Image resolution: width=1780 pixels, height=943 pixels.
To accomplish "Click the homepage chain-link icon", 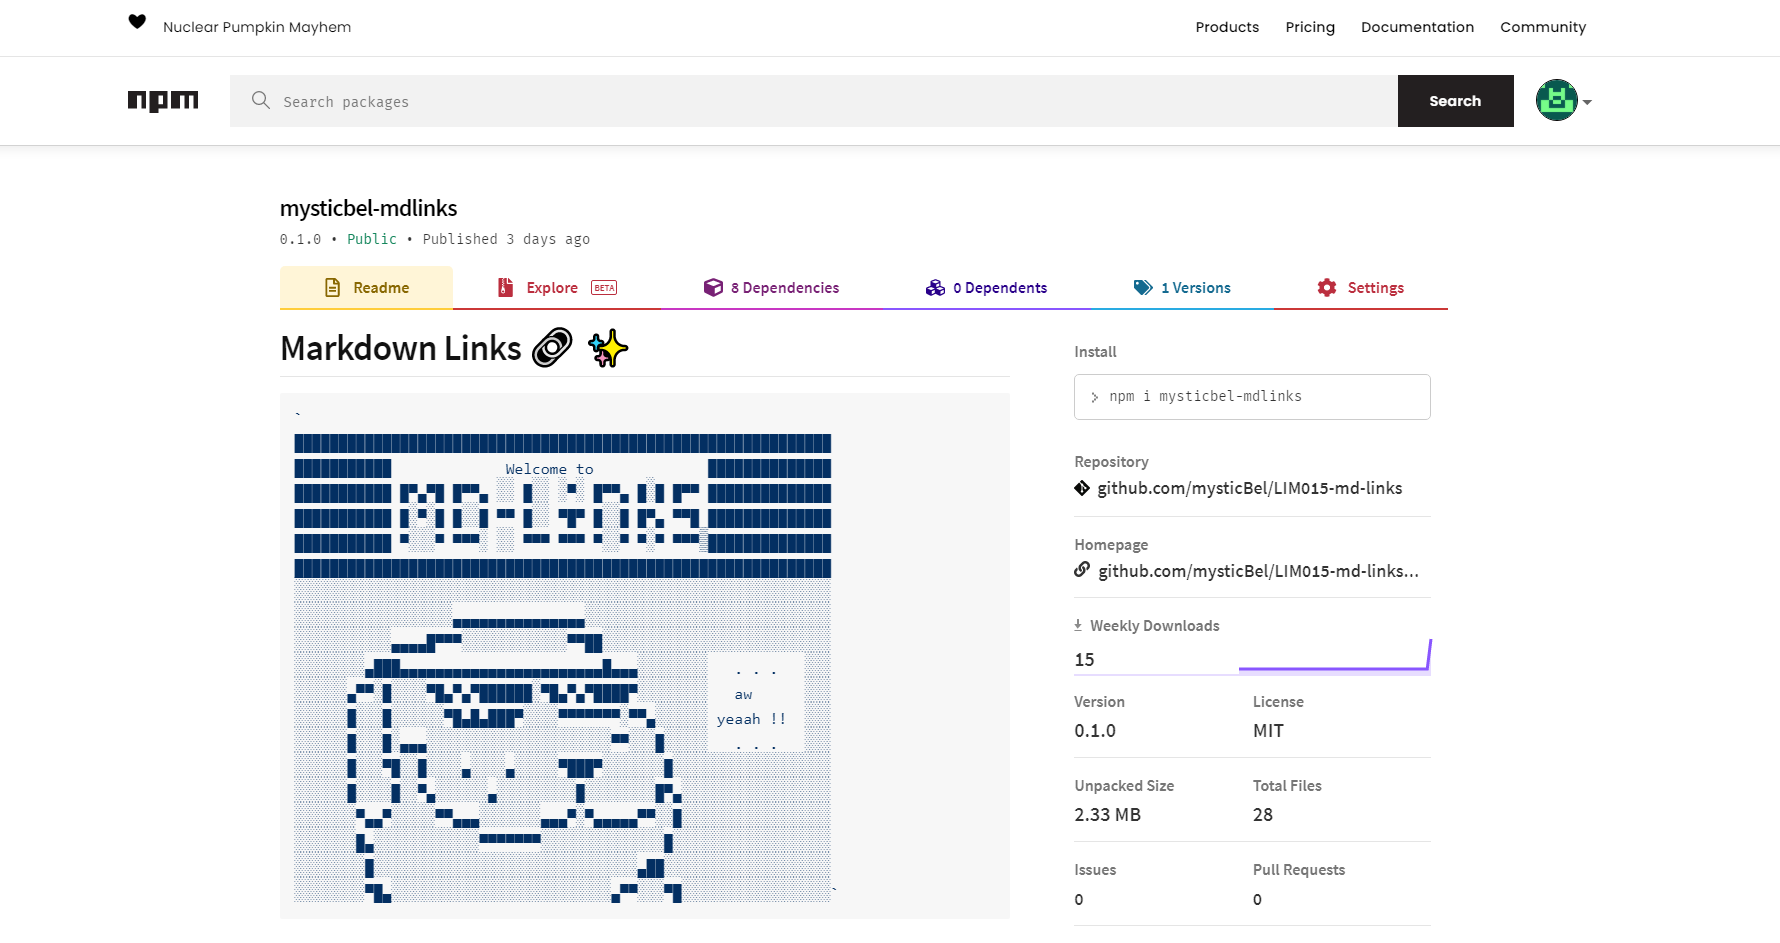I will pos(1082,570).
